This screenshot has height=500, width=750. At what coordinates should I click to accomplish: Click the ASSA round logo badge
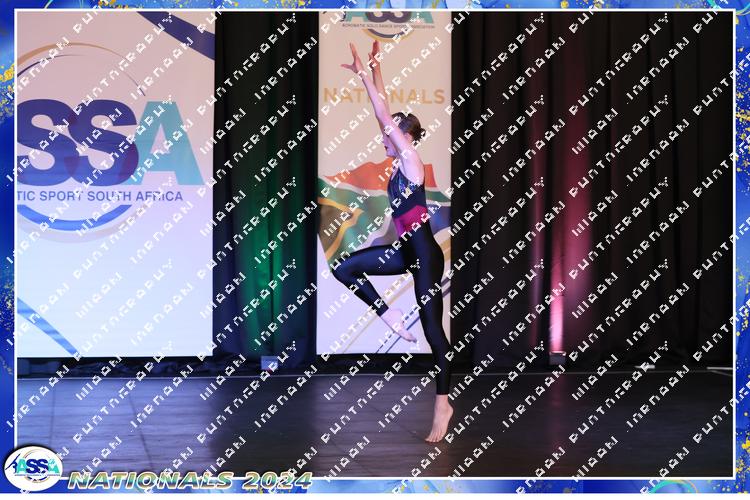tap(32, 467)
